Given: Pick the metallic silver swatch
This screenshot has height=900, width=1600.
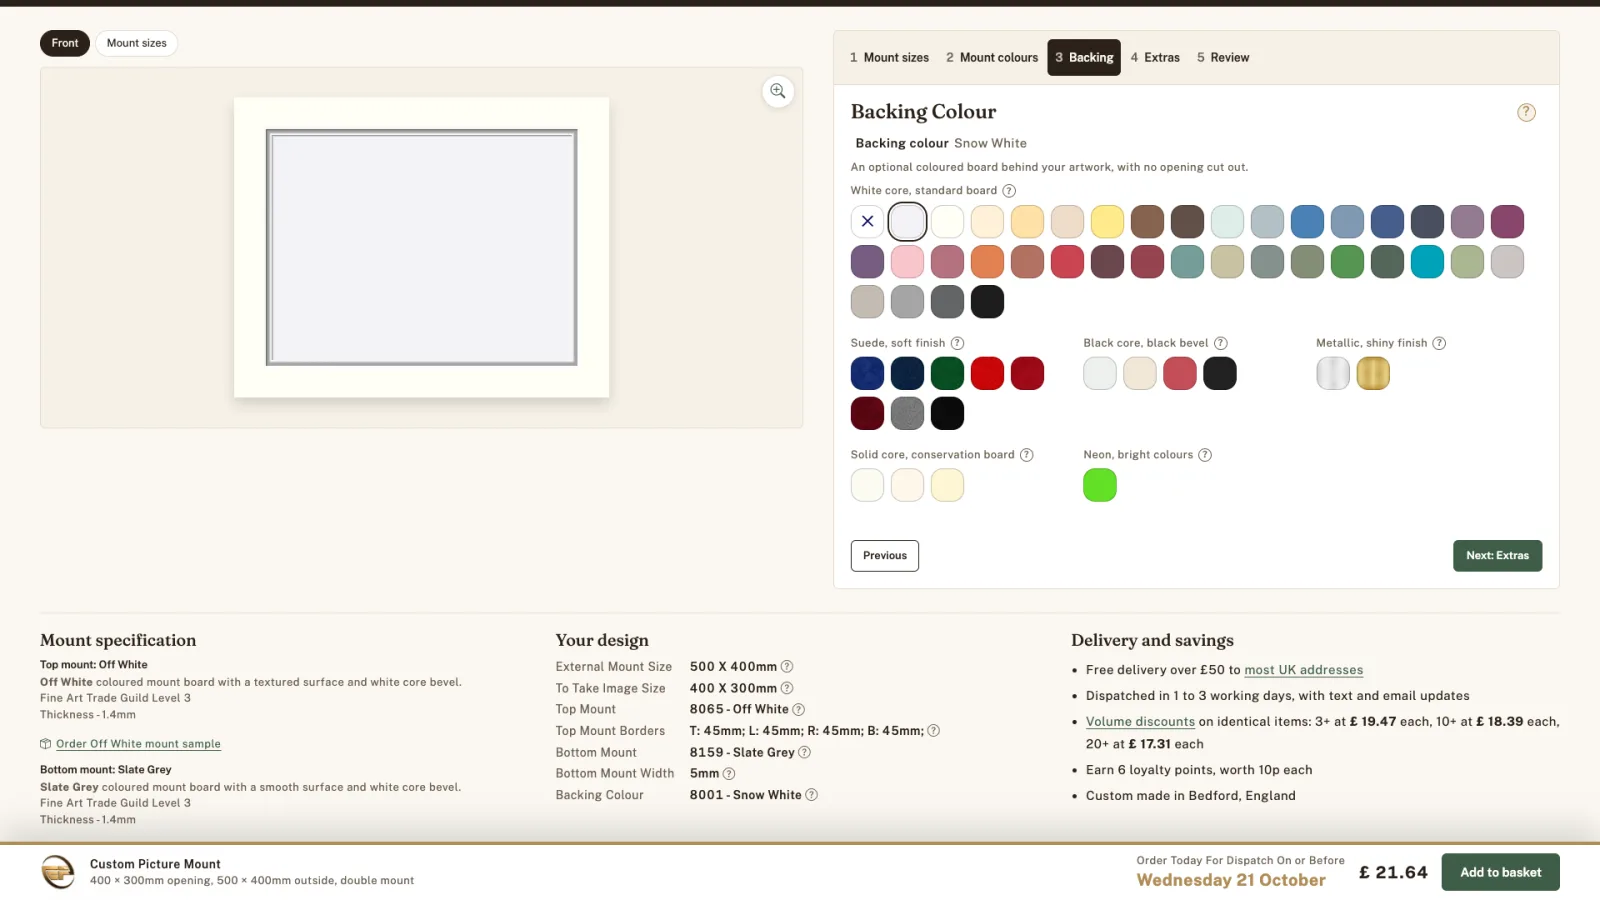Looking at the screenshot, I should [1333, 373].
